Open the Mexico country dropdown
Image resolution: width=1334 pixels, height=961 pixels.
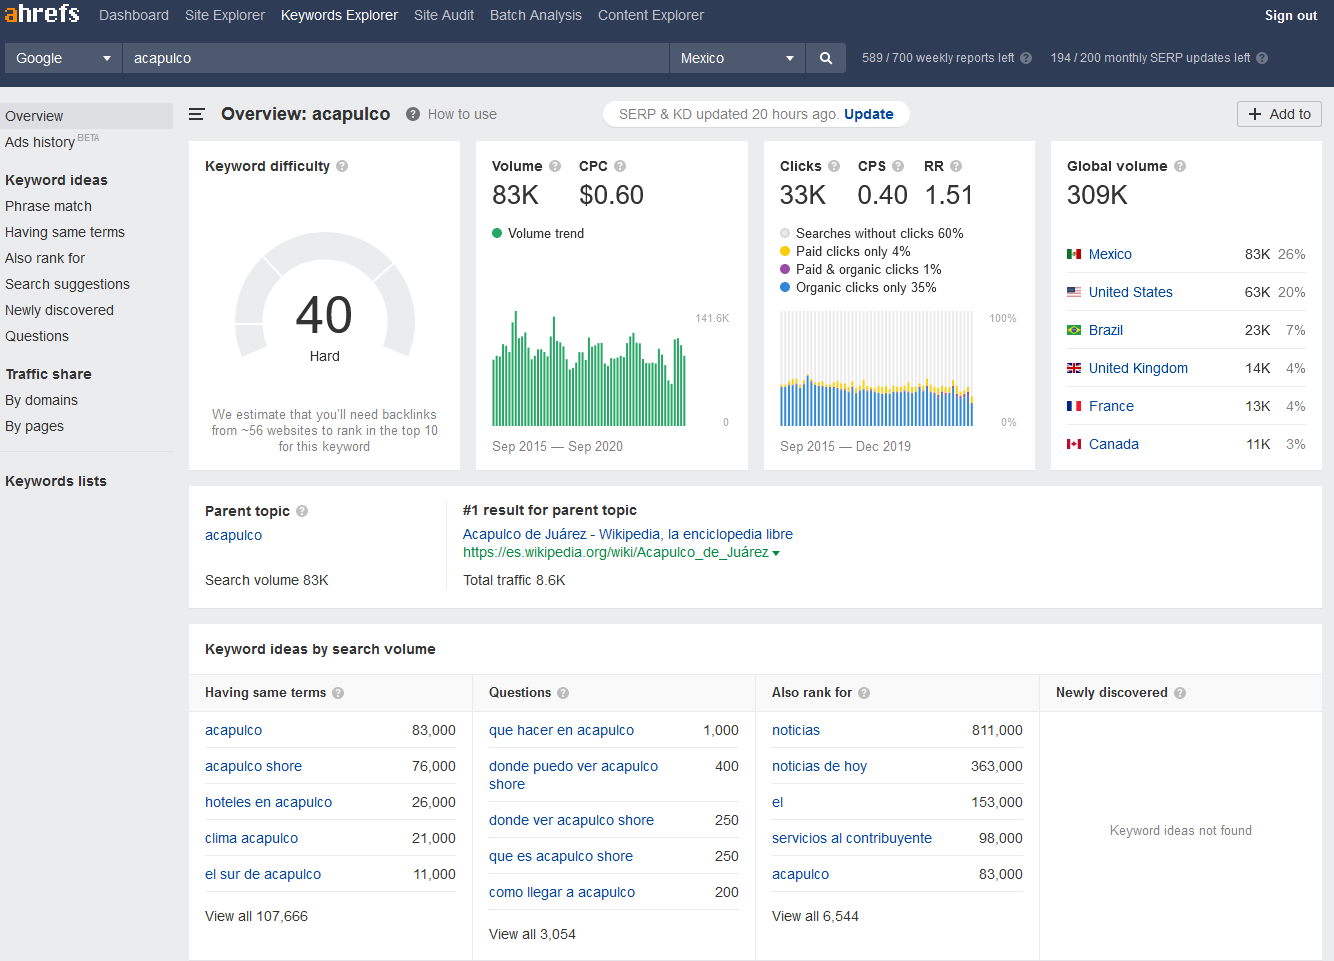pos(737,57)
